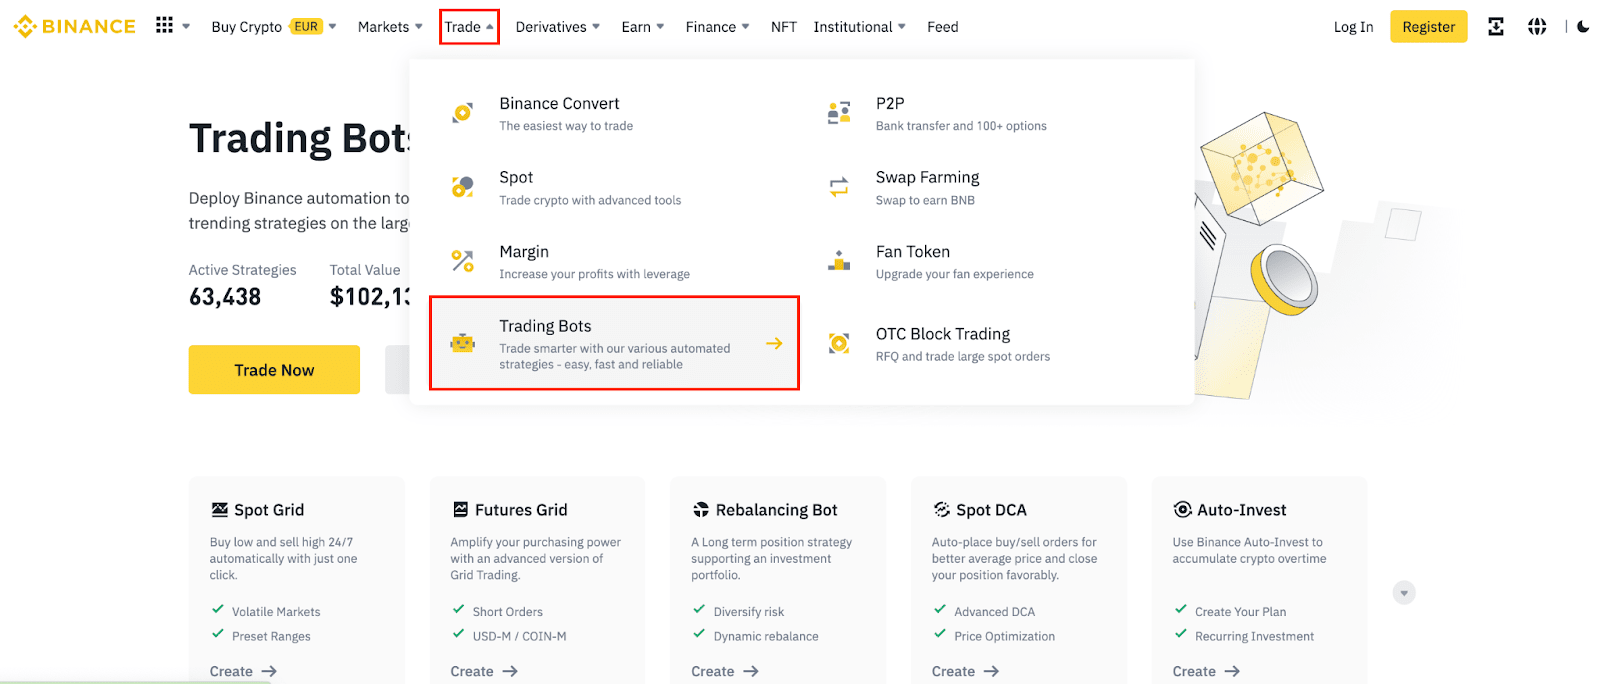The image size is (1600, 684).
Task: Click the Futures Grid Create arrow
Action: coord(510,672)
